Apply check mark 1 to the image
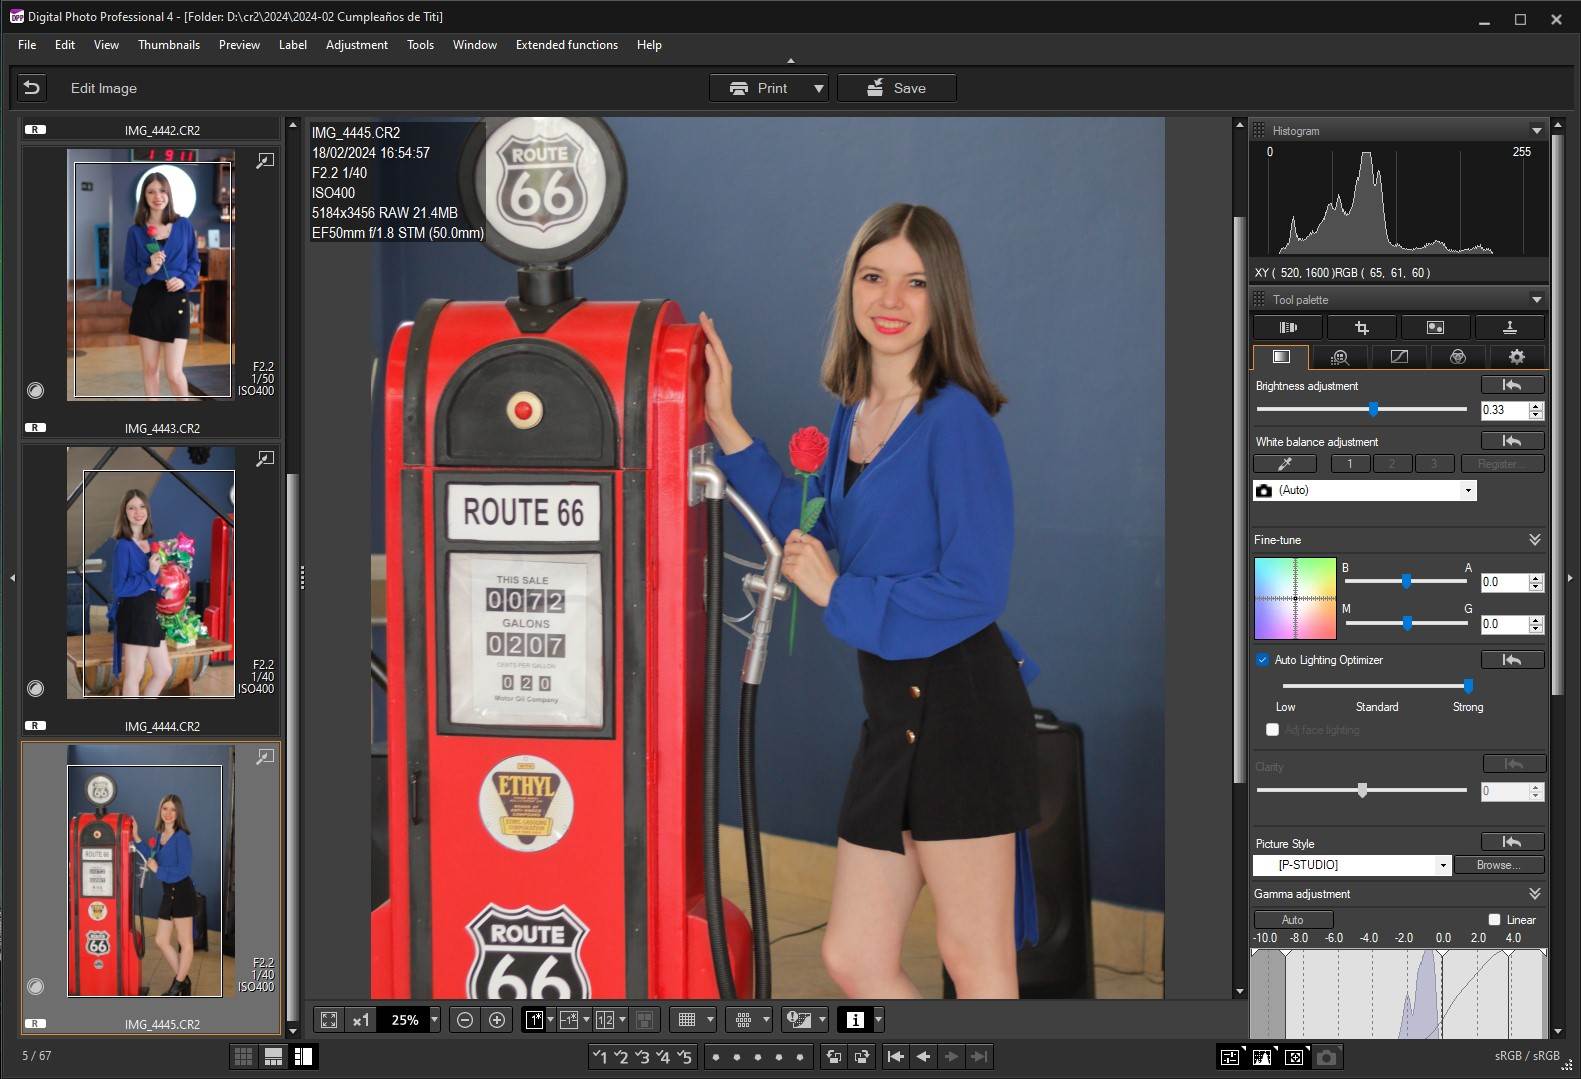This screenshot has height=1079, width=1581. (600, 1056)
